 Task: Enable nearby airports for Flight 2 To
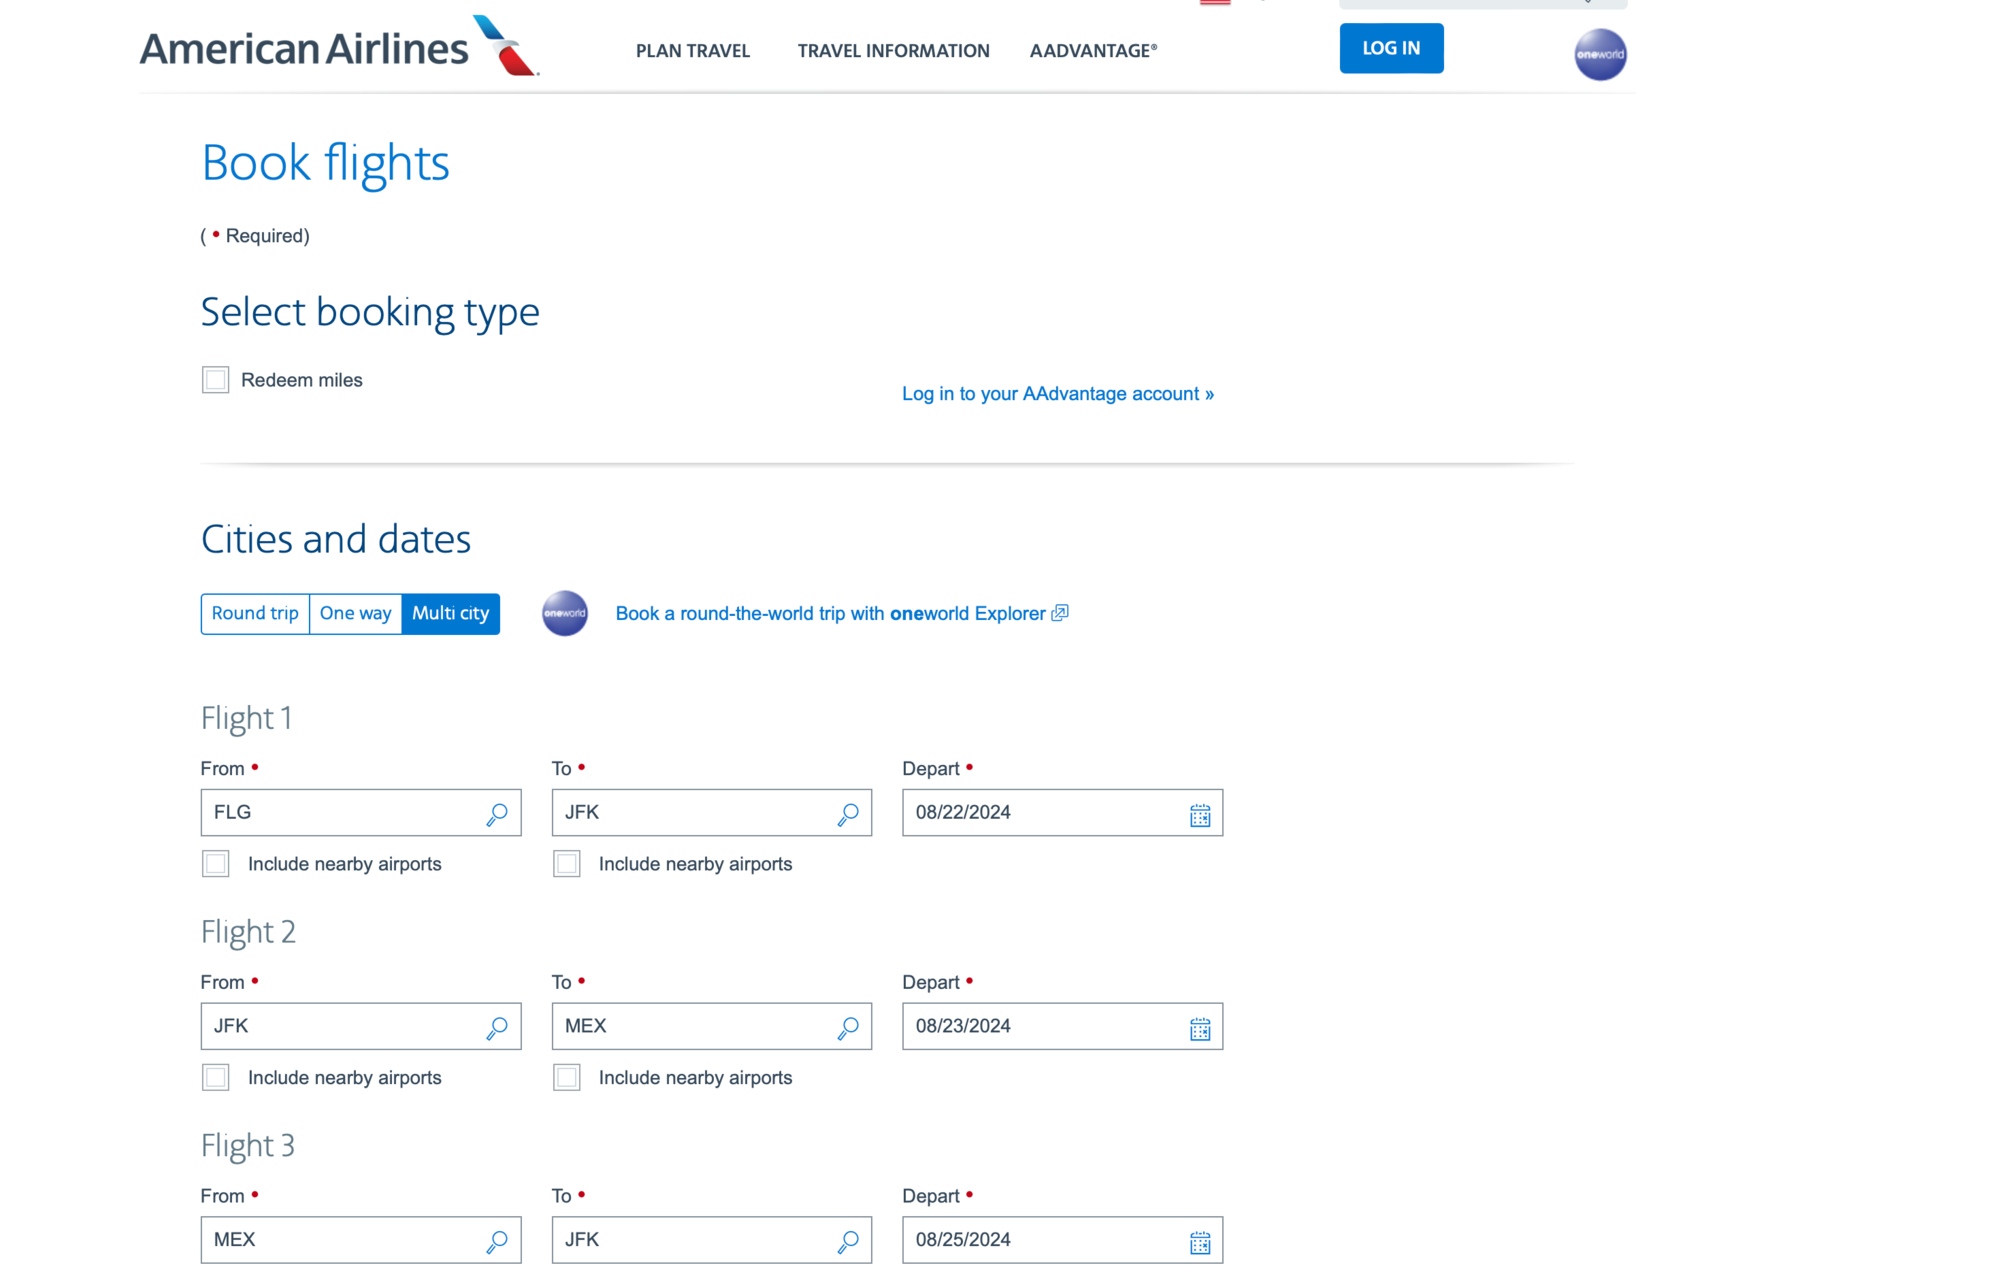566,1078
